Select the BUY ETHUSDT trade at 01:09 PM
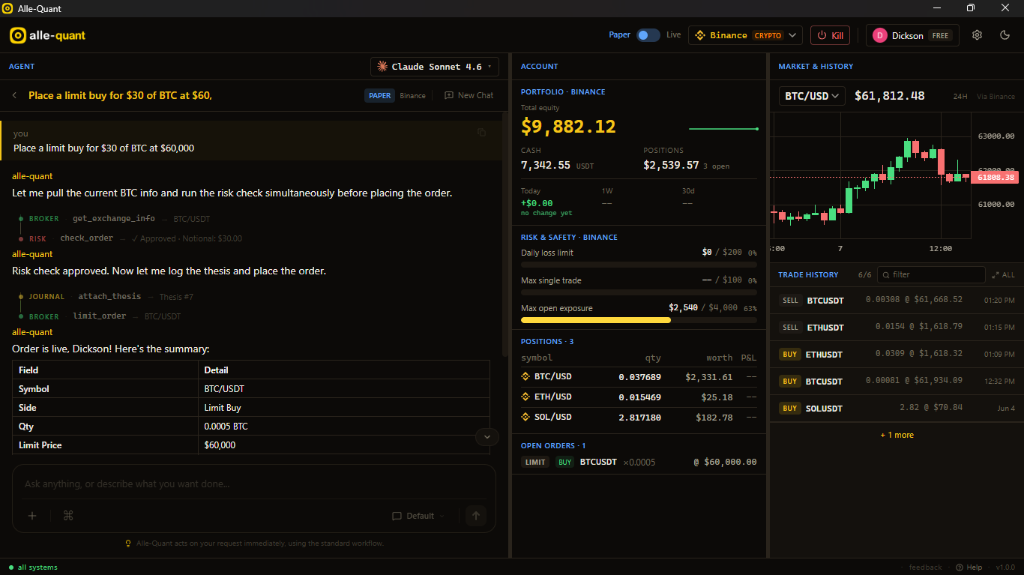The width and height of the screenshot is (1024, 575). (897, 354)
